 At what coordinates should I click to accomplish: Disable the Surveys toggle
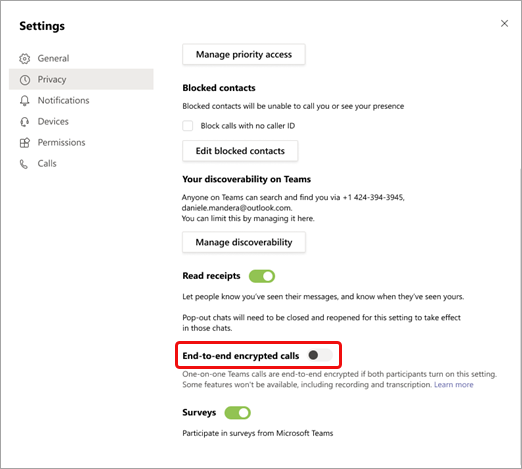(237, 413)
